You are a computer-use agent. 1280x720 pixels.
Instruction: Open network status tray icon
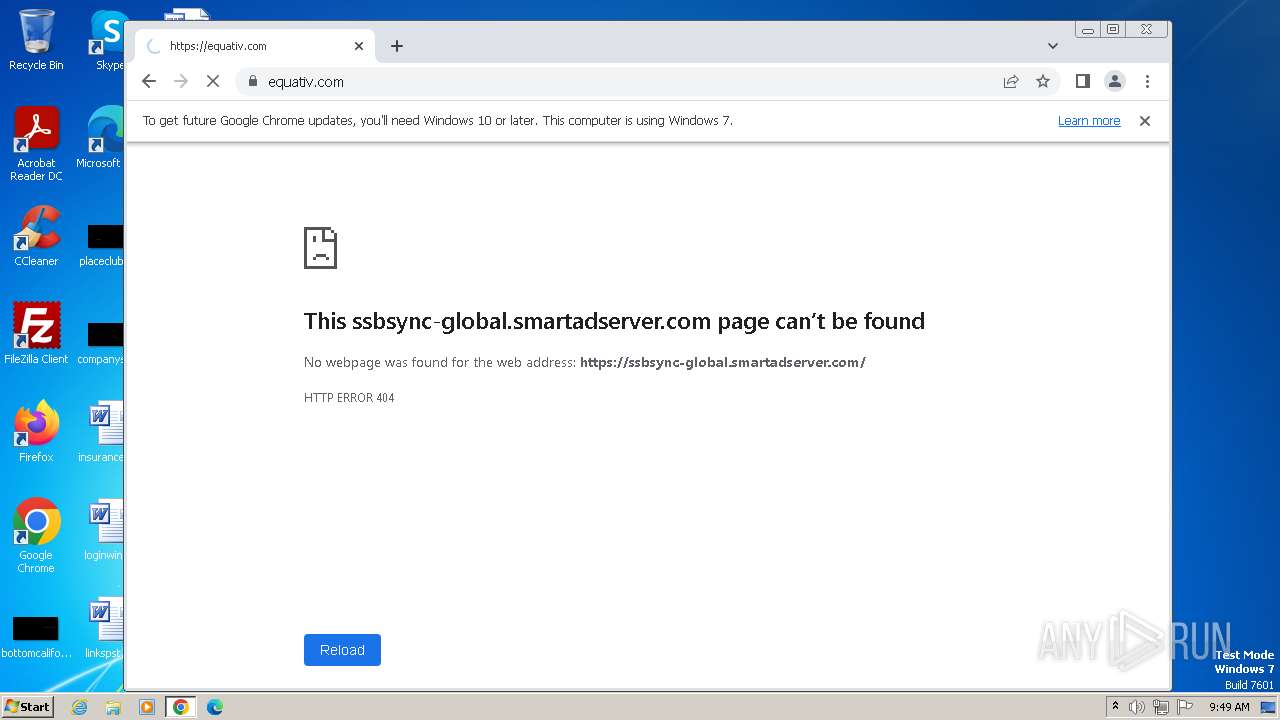click(x=1161, y=707)
